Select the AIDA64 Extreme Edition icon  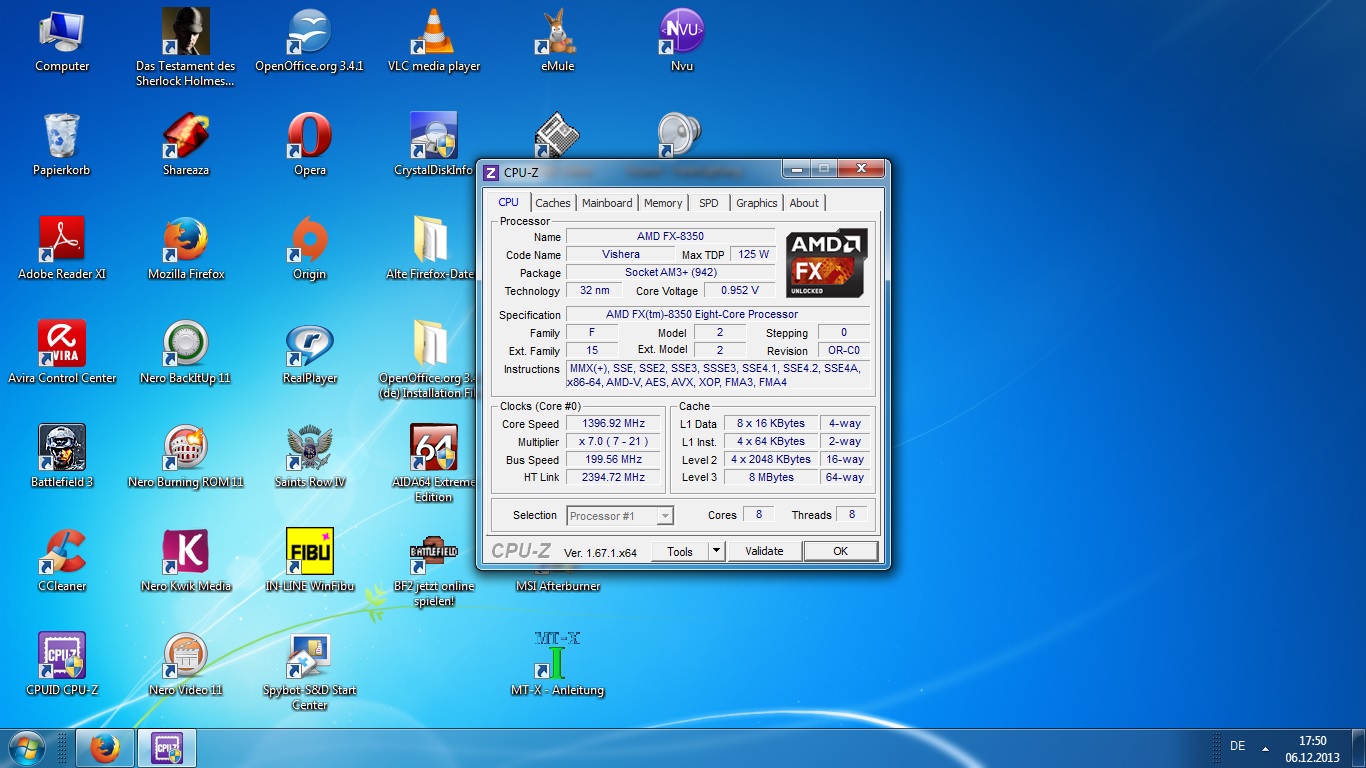click(434, 464)
